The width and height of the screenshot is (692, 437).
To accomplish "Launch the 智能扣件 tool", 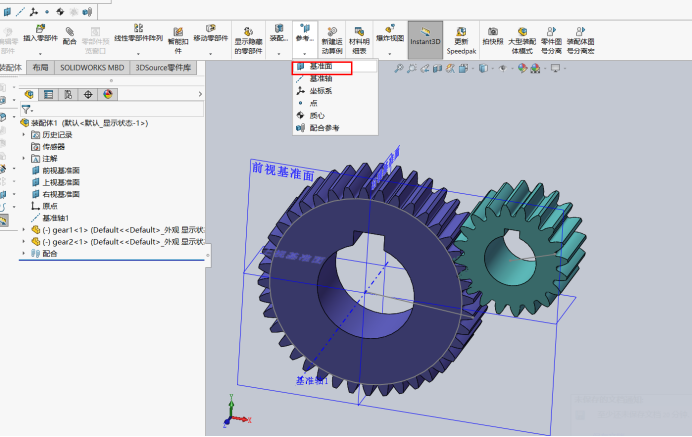I will pos(178,41).
